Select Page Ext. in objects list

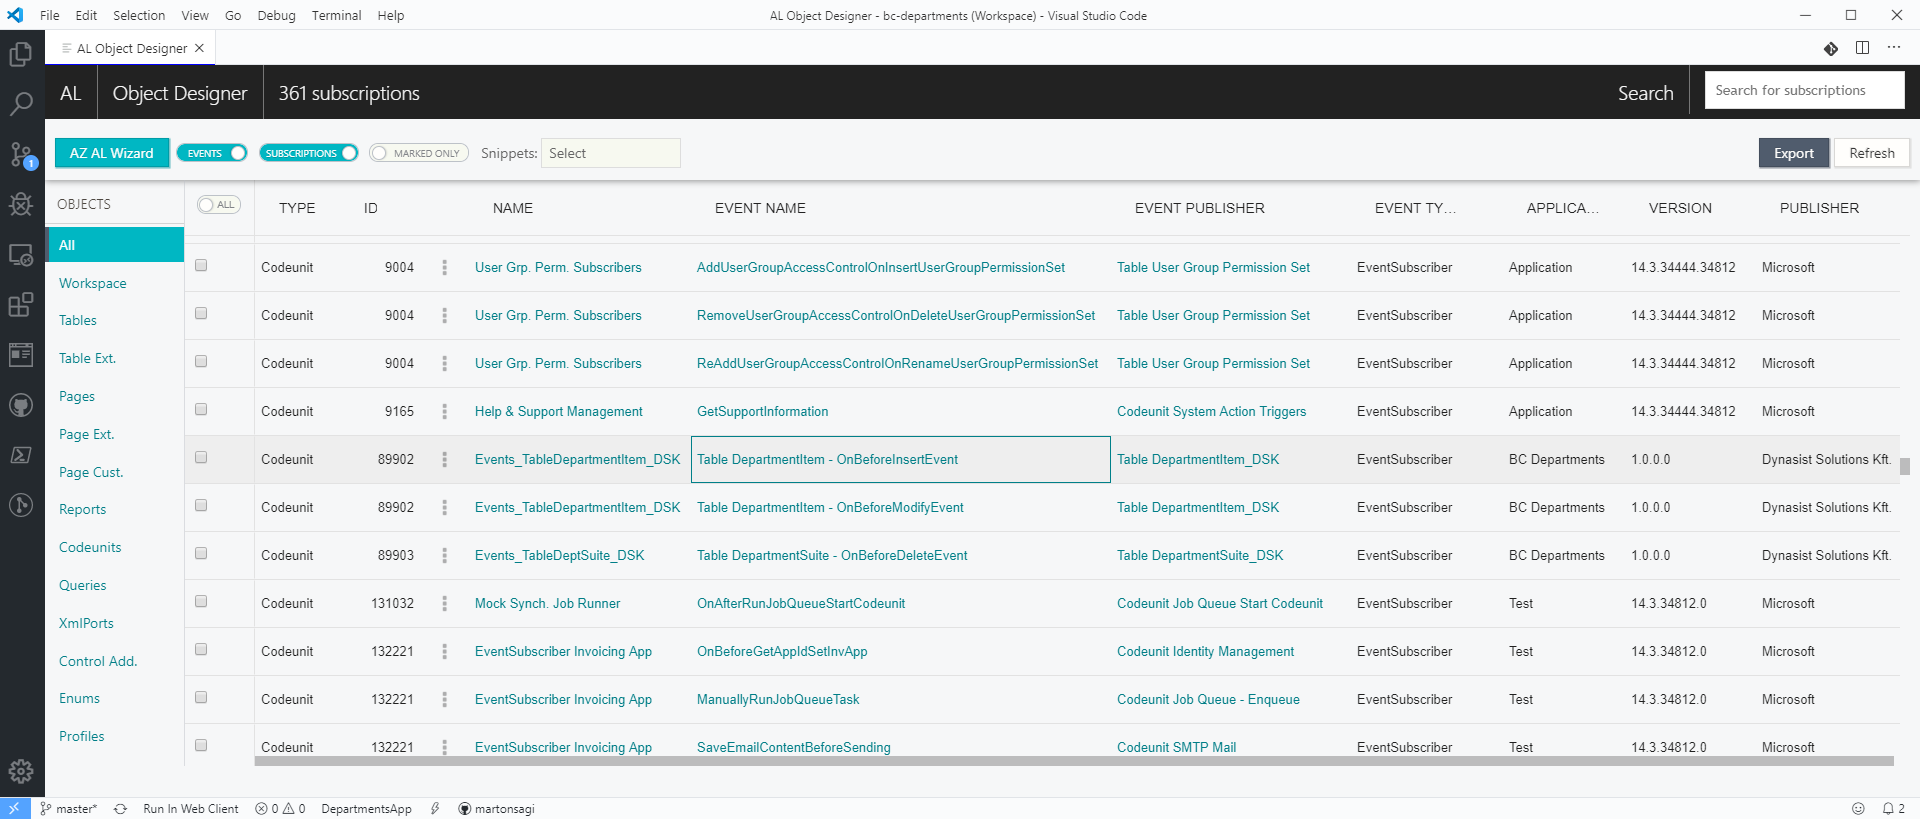pyautogui.click(x=87, y=434)
